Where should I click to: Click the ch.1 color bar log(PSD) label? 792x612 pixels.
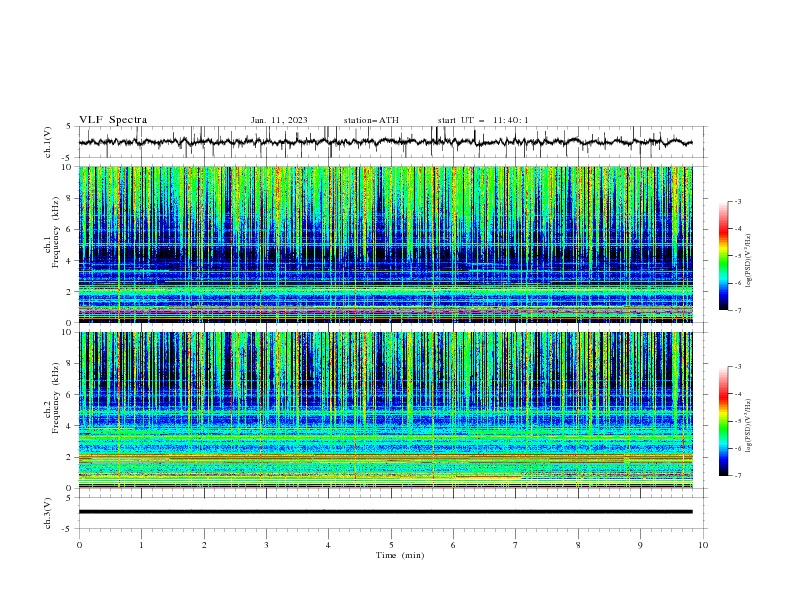[749, 261]
